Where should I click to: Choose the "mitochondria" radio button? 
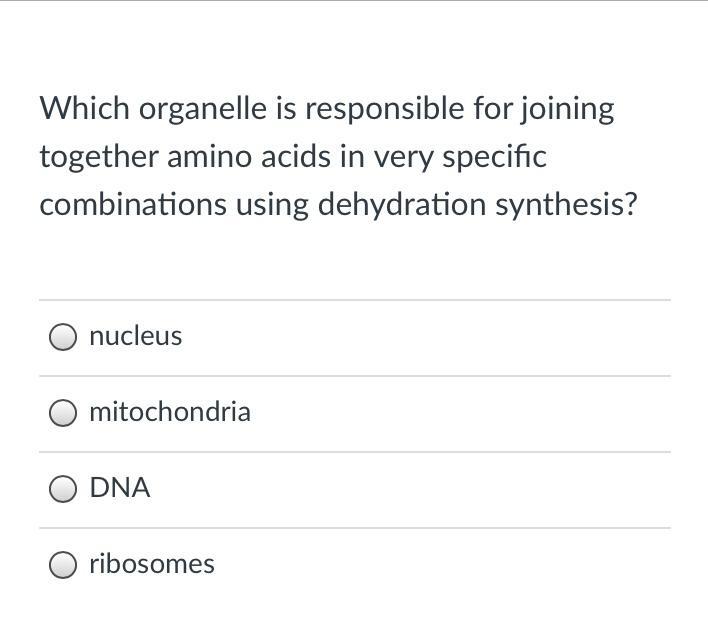63,413
